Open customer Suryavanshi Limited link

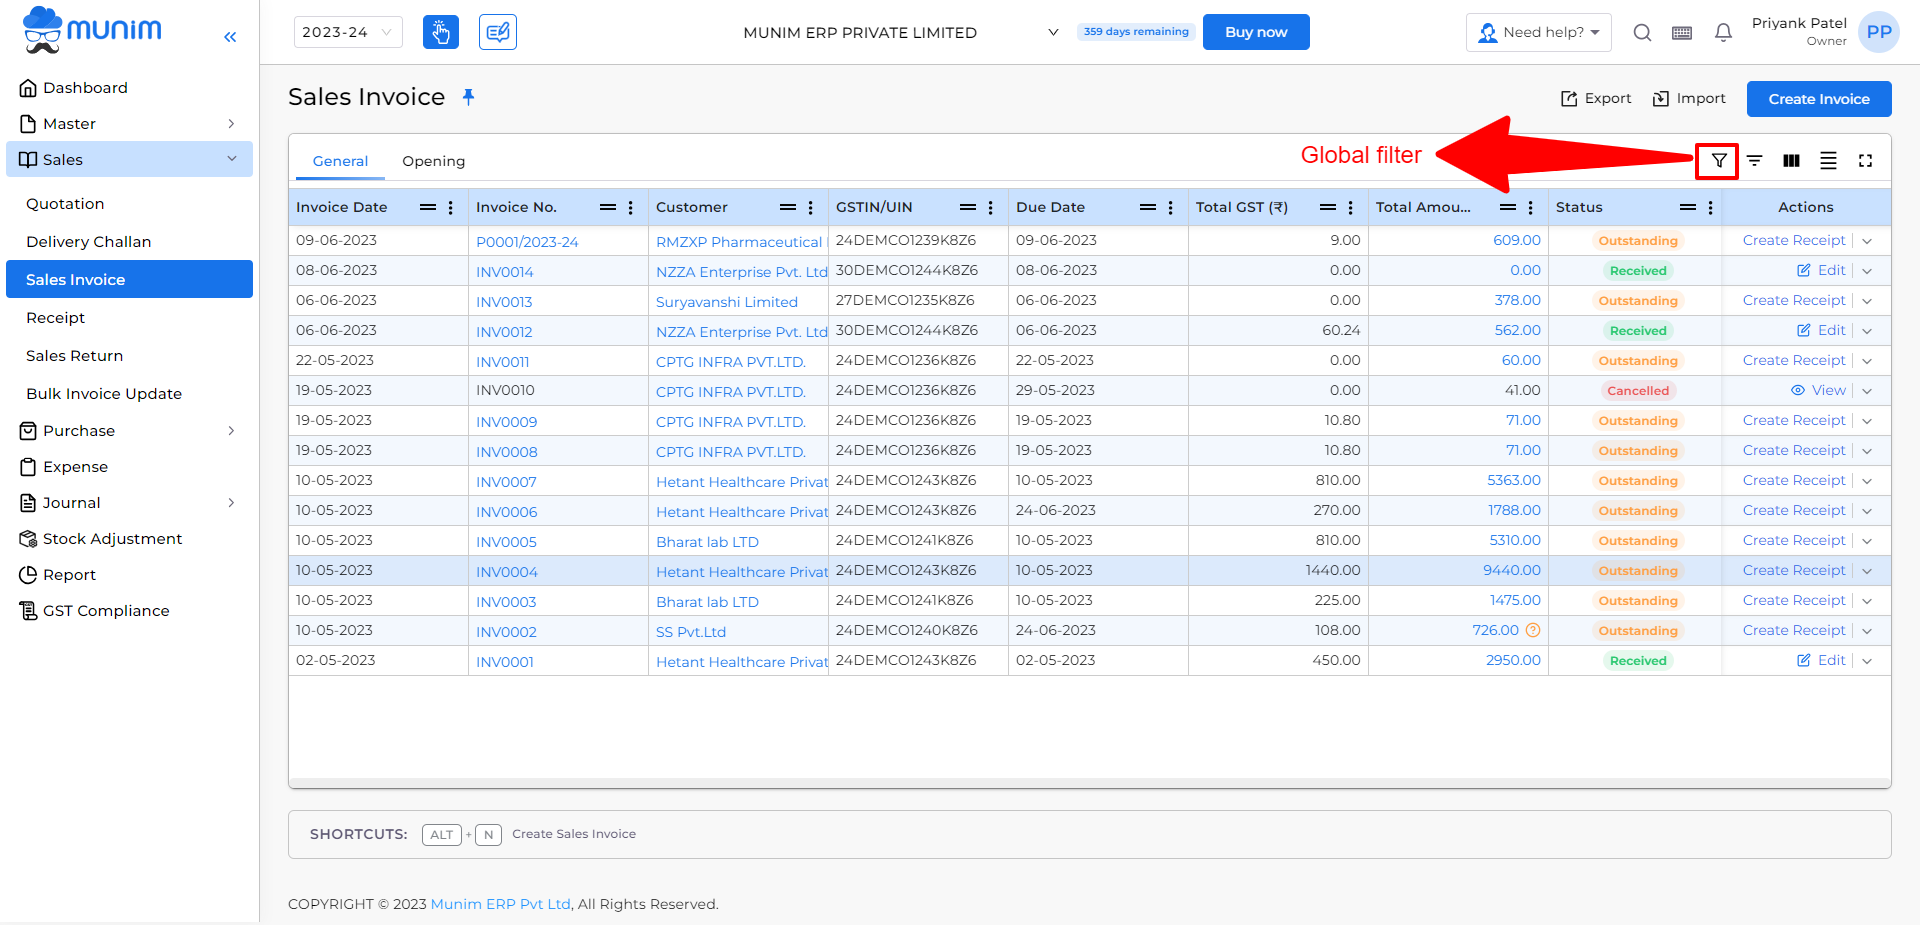(x=727, y=302)
